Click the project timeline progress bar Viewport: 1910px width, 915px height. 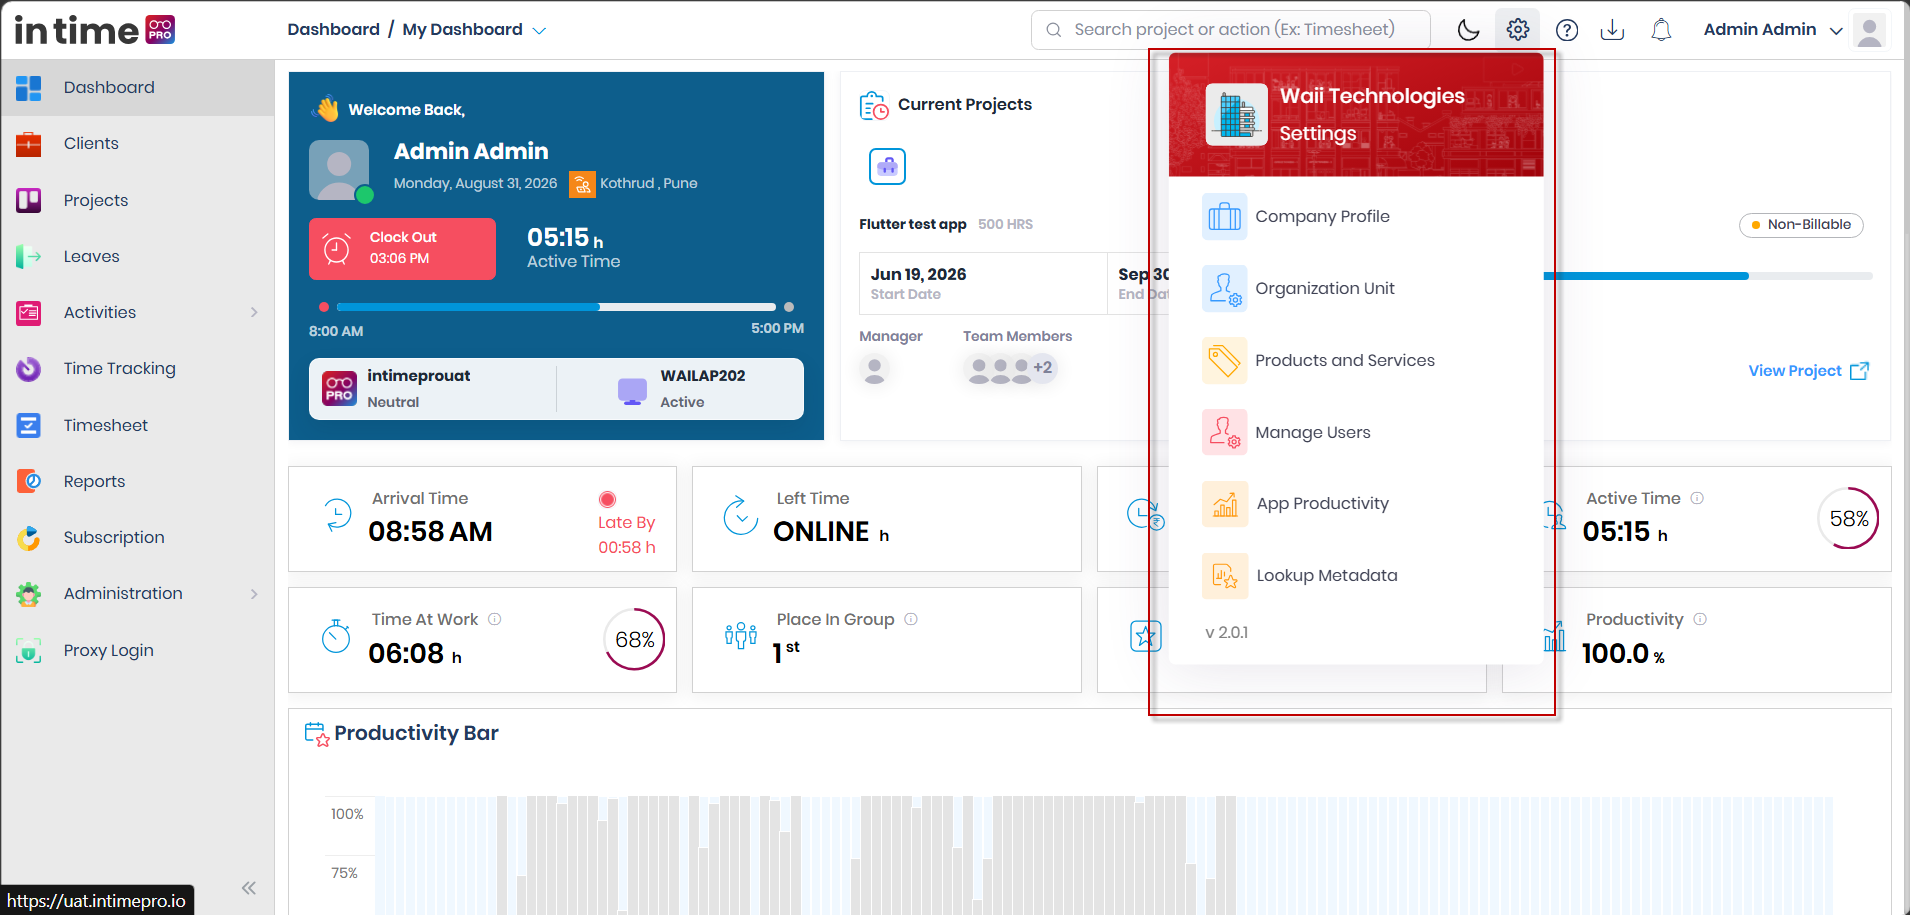[1708, 276]
